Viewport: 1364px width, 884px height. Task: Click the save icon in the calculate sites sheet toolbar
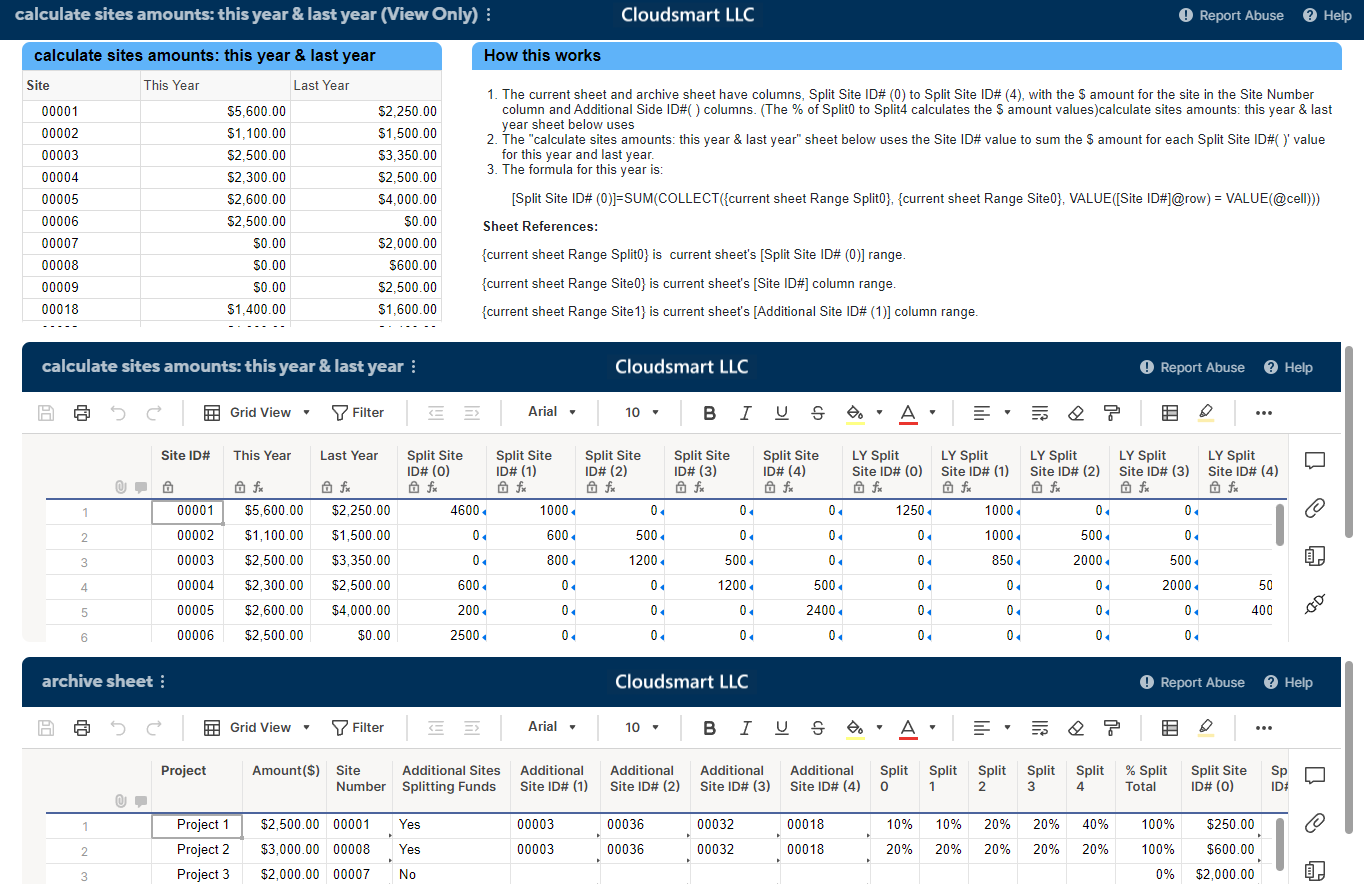tap(46, 413)
